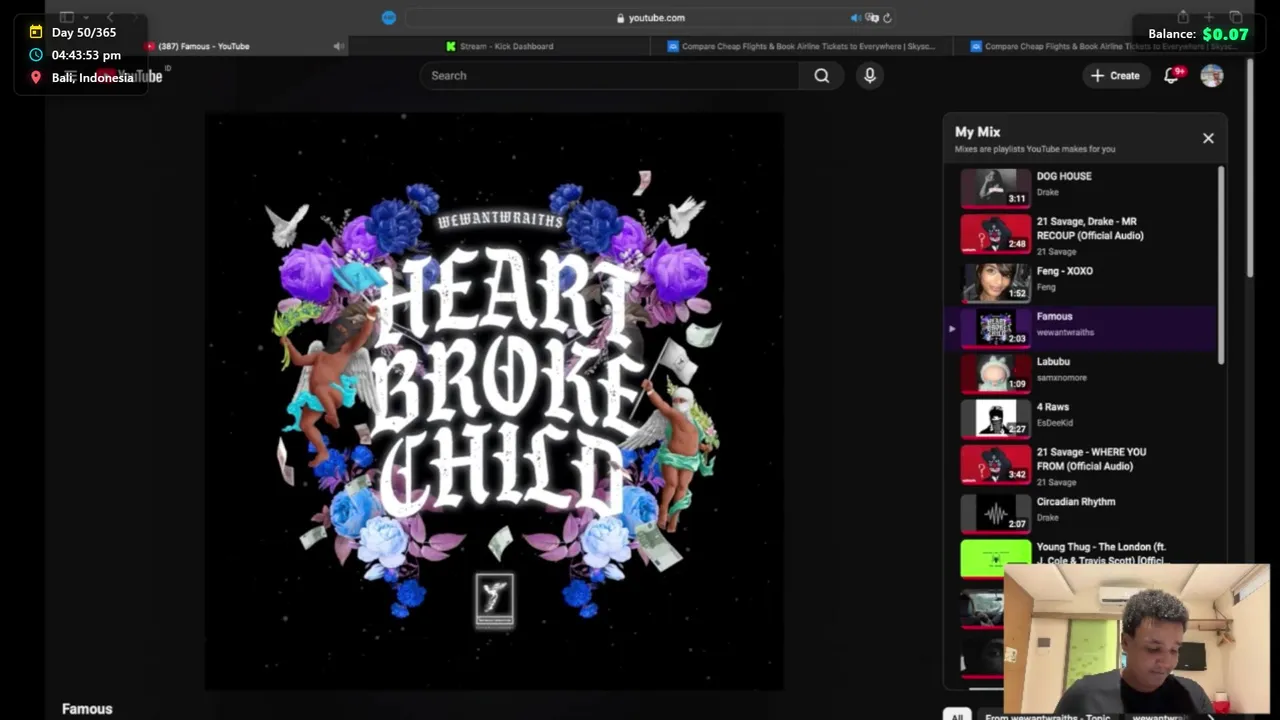1280x720 pixels.
Task: Mute the Famous - YouTube tab speaker icon
Action: 339,46
